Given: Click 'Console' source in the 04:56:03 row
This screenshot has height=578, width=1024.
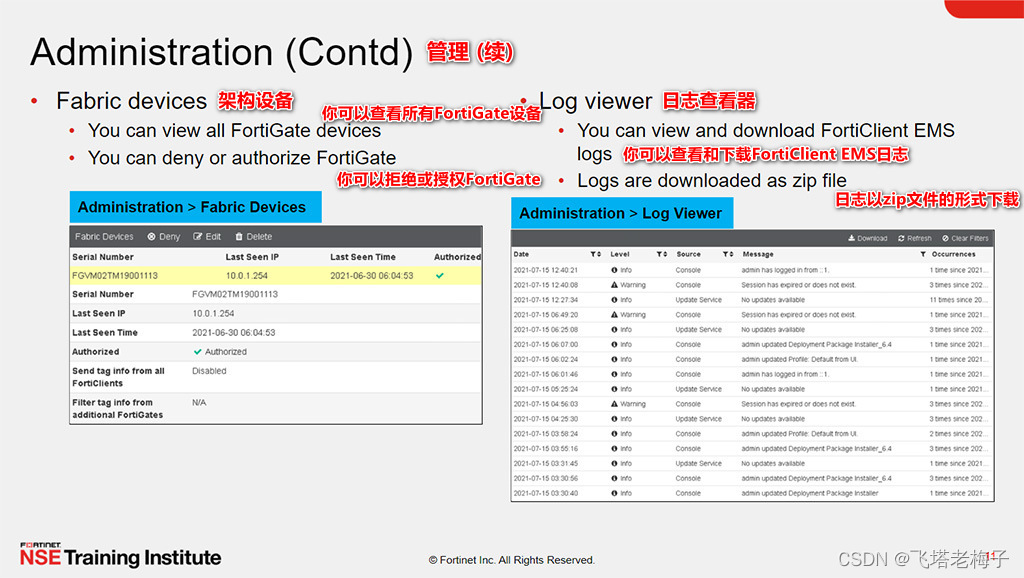Looking at the screenshot, I should pyautogui.click(x=688, y=404).
